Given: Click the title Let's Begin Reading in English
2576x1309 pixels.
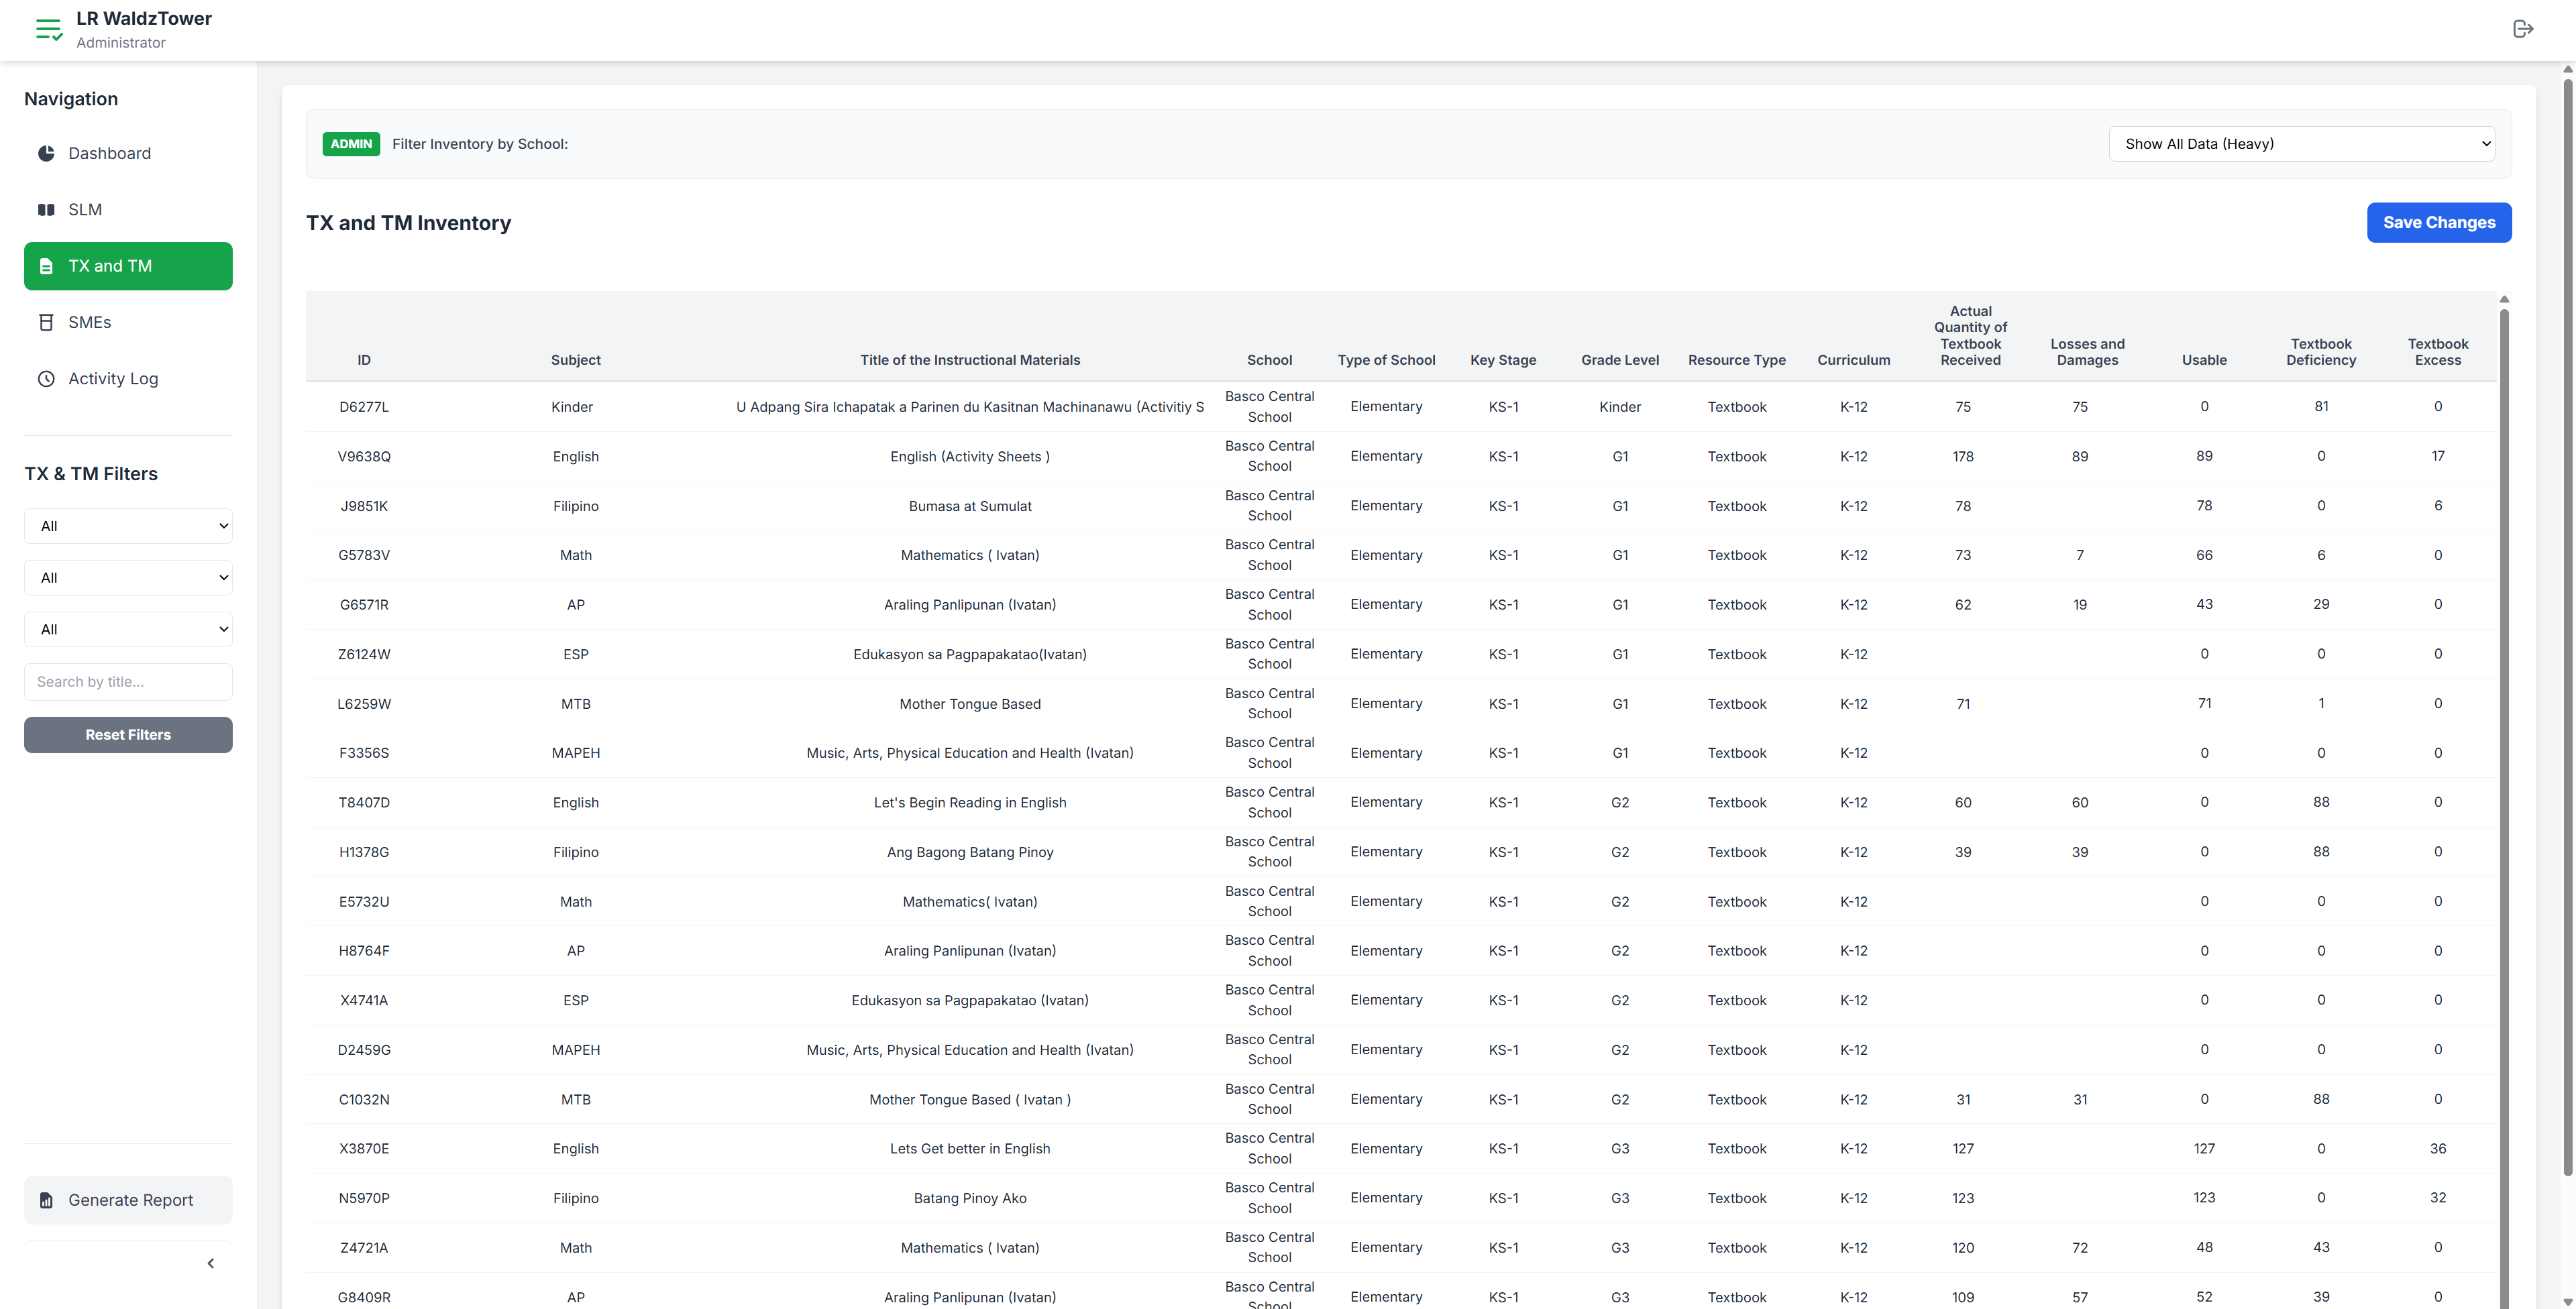Looking at the screenshot, I should (x=970, y=803).
